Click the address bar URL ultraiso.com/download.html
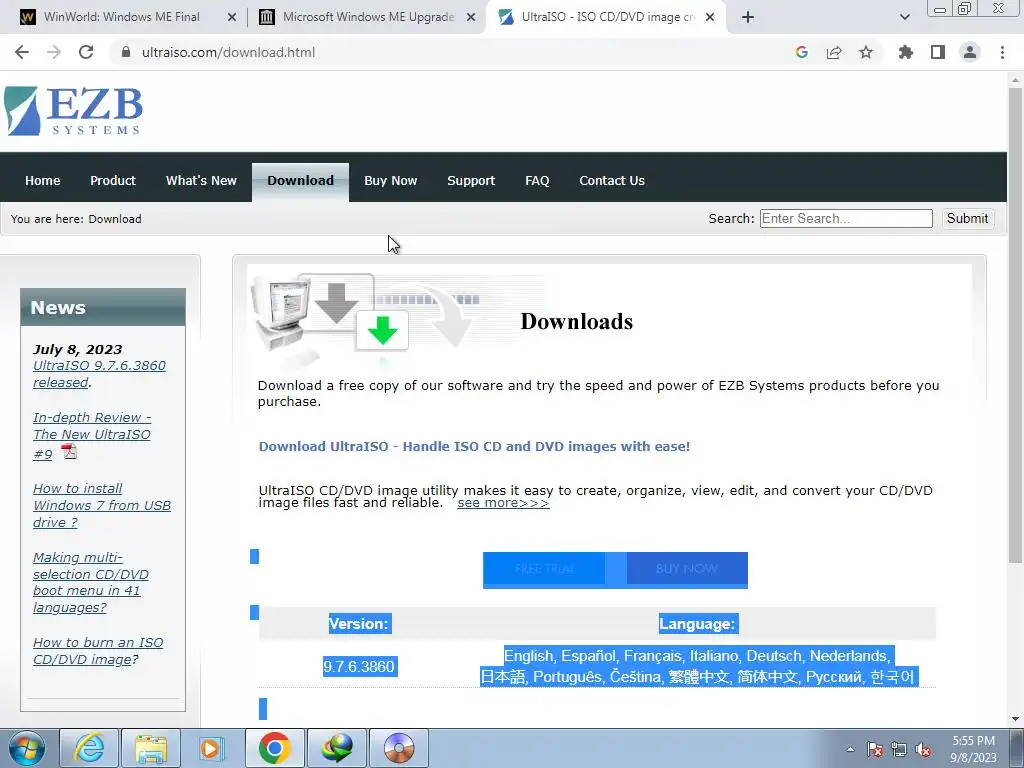The width and height of the screenshot is (1024, 768). (x=228, y=52)
